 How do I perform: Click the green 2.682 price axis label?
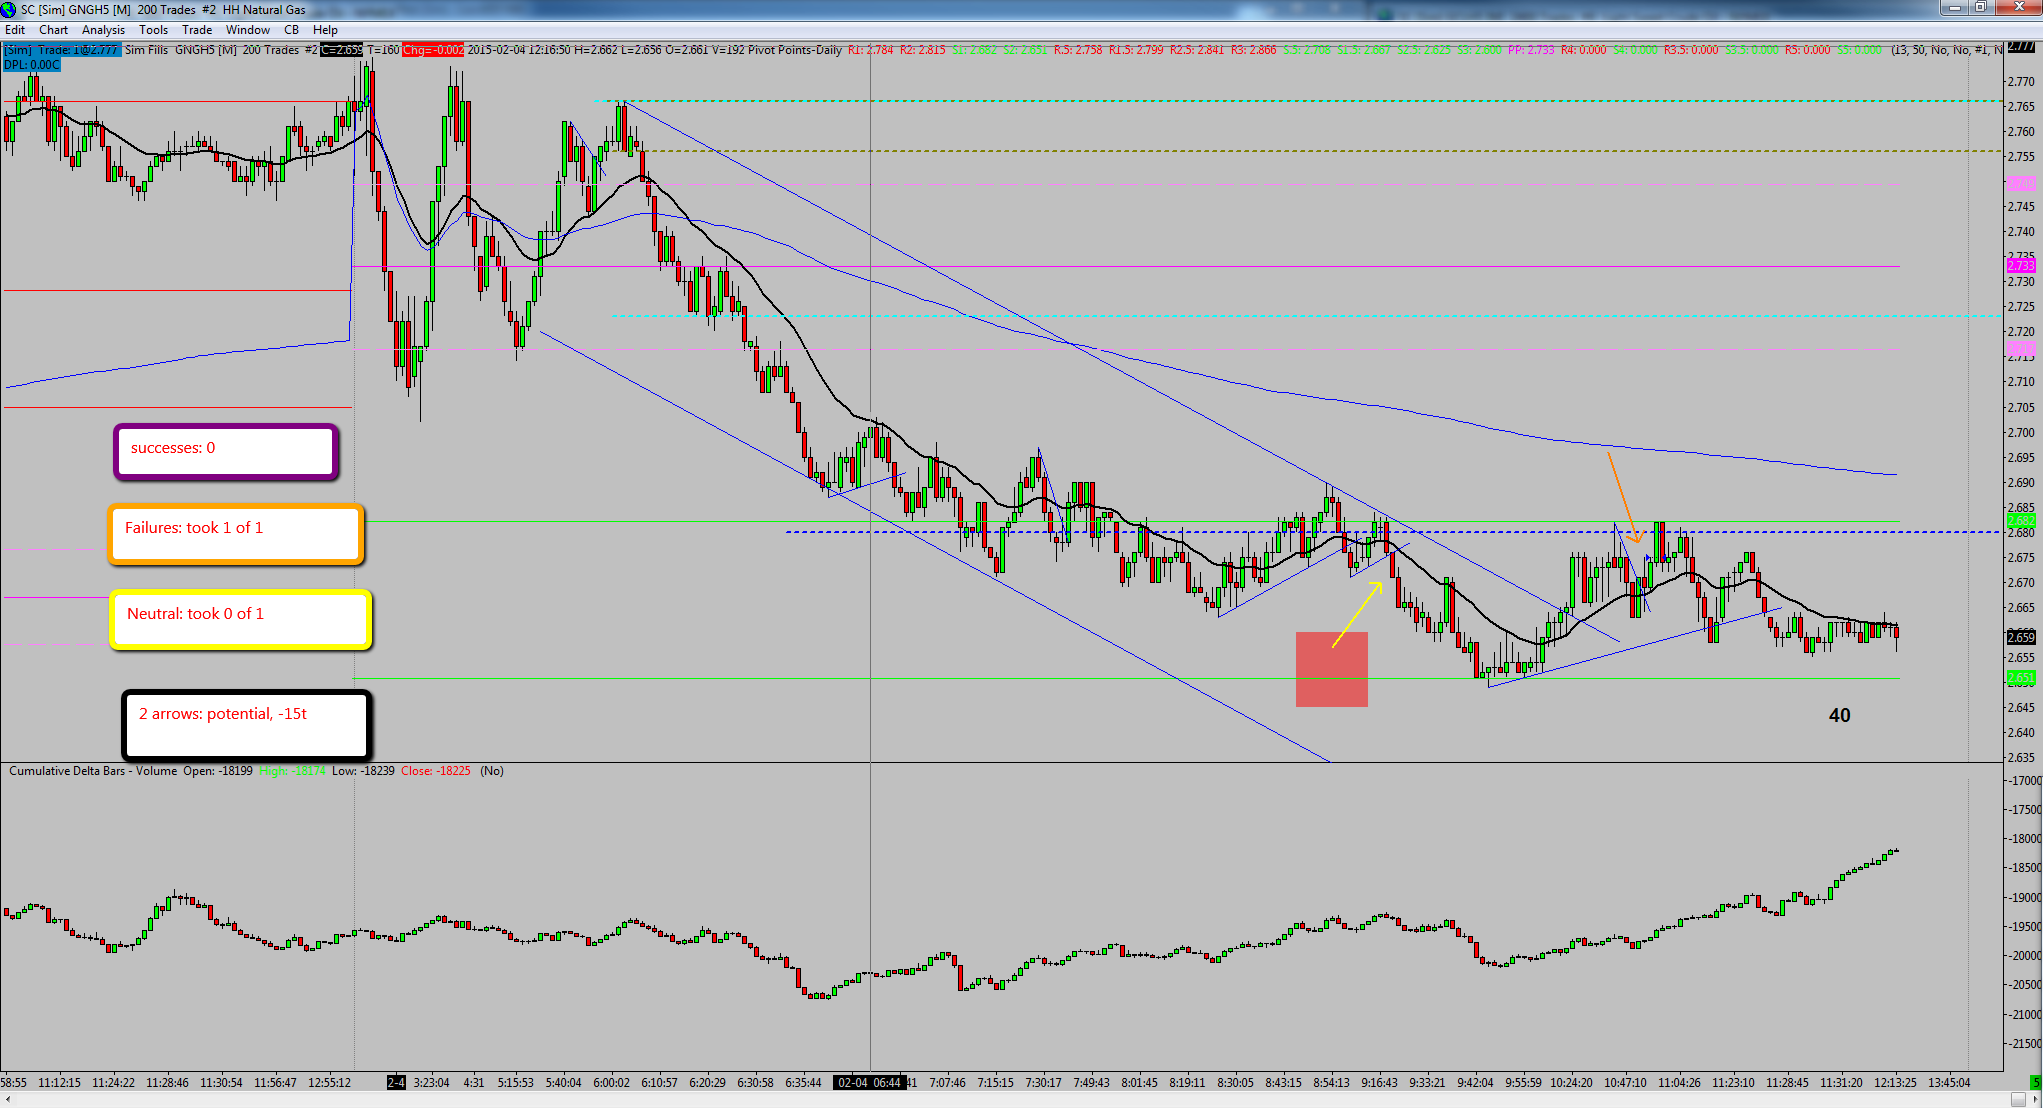(x=2021, y=521)
